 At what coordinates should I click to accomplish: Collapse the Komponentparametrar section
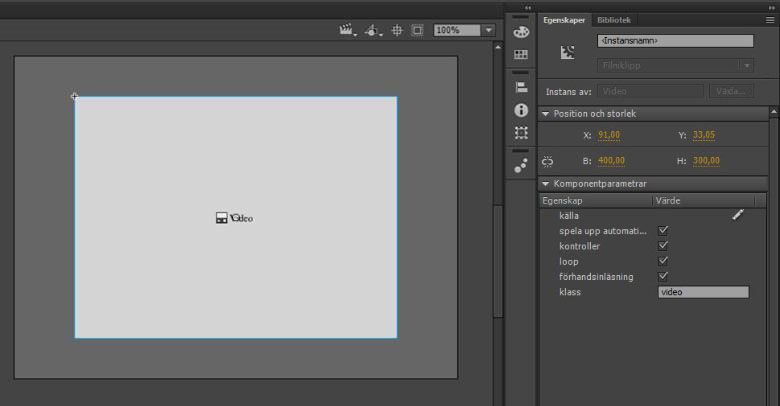[545, 184]
